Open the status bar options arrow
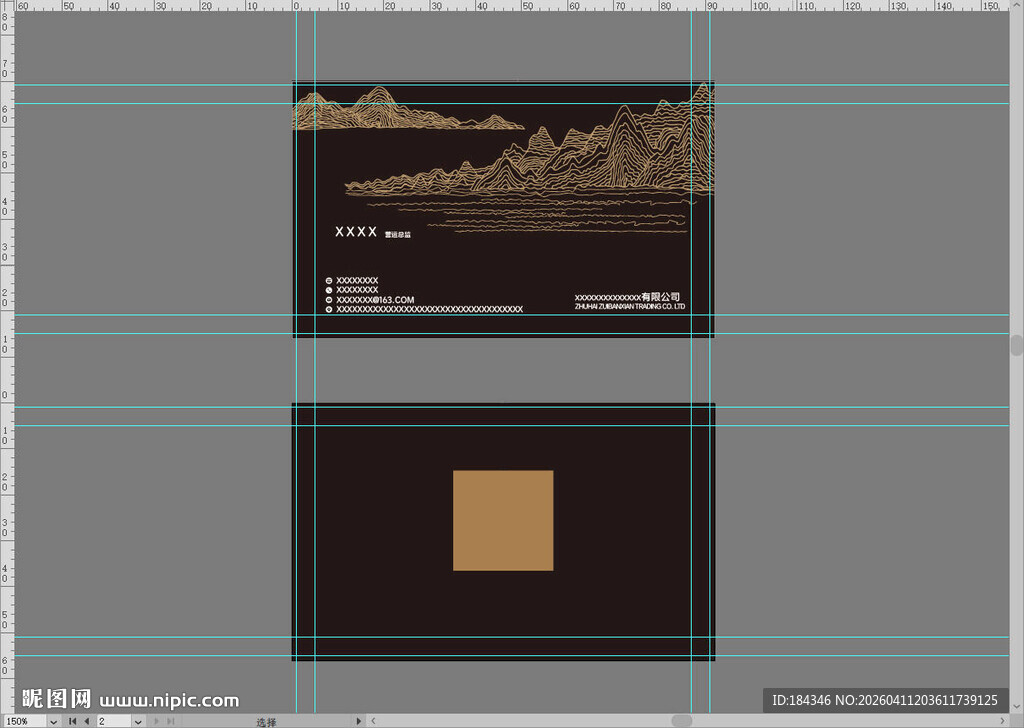The width and height of the screenshot is (1024, 728). (358, 721)
